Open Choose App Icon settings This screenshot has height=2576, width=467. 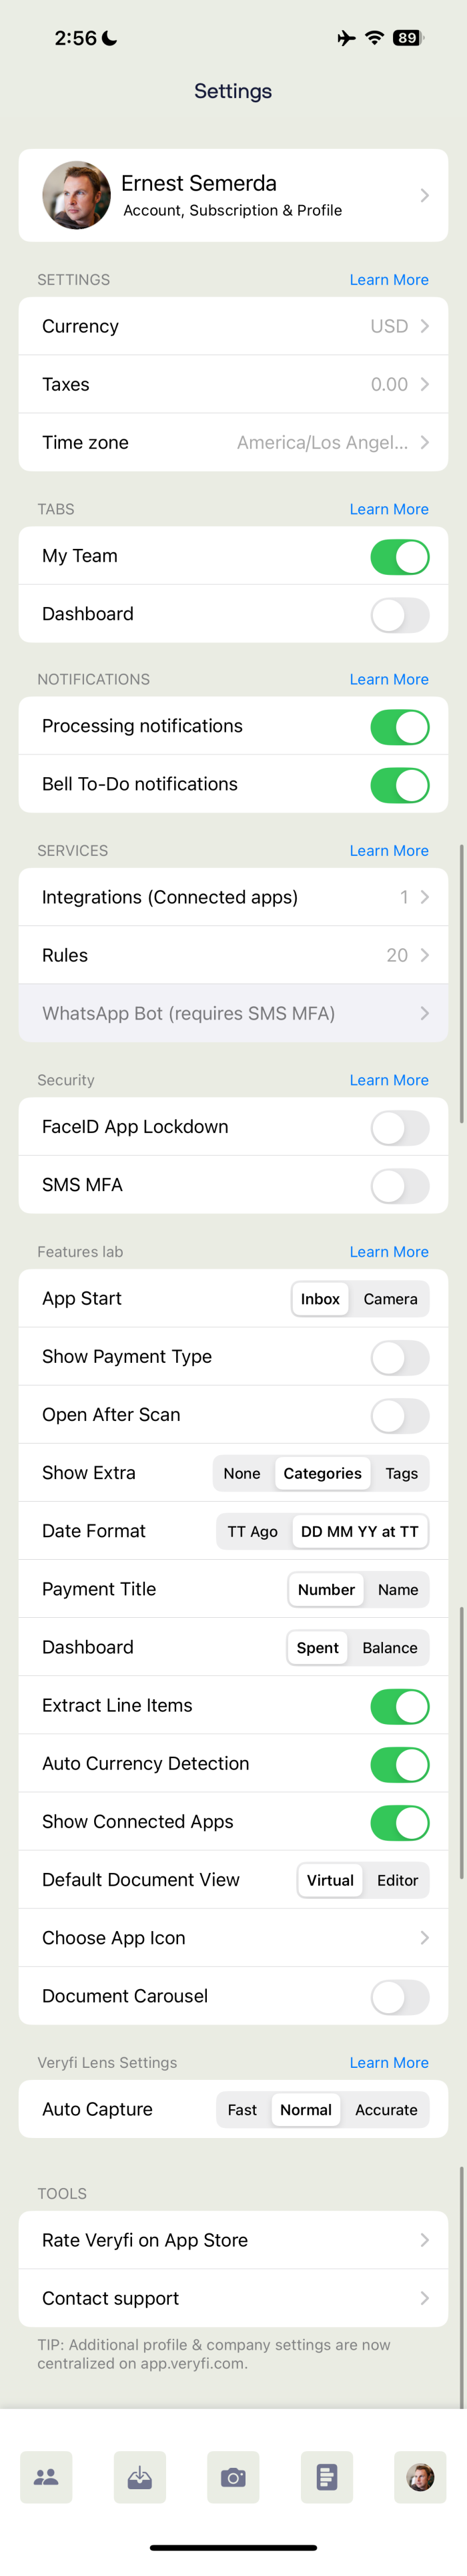(233, 1937)
